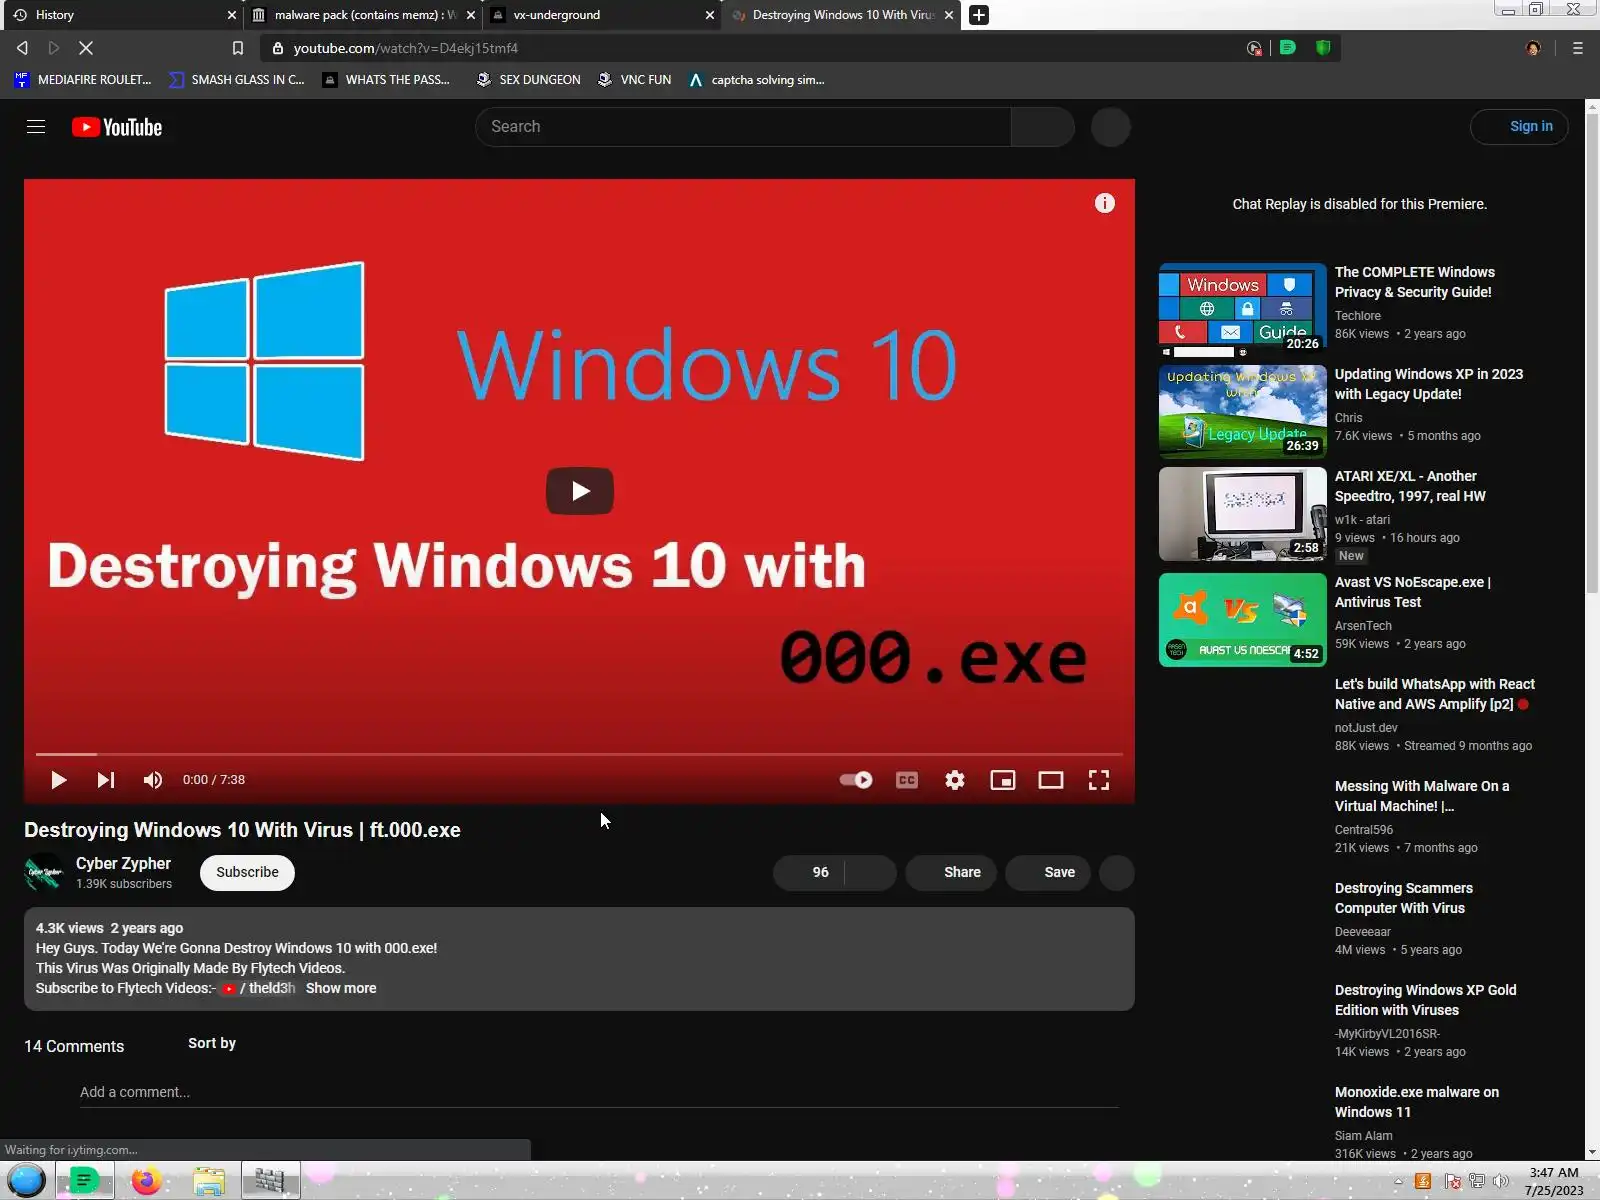
Task: Show the video info card icon
Action: [1104, 203]
